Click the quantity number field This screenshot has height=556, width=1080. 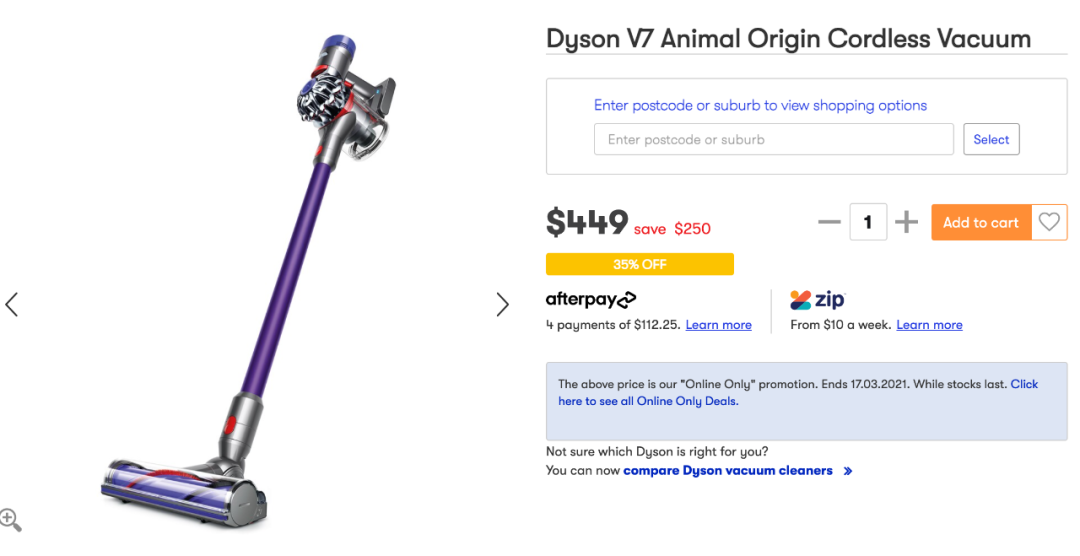pos(868,222)
